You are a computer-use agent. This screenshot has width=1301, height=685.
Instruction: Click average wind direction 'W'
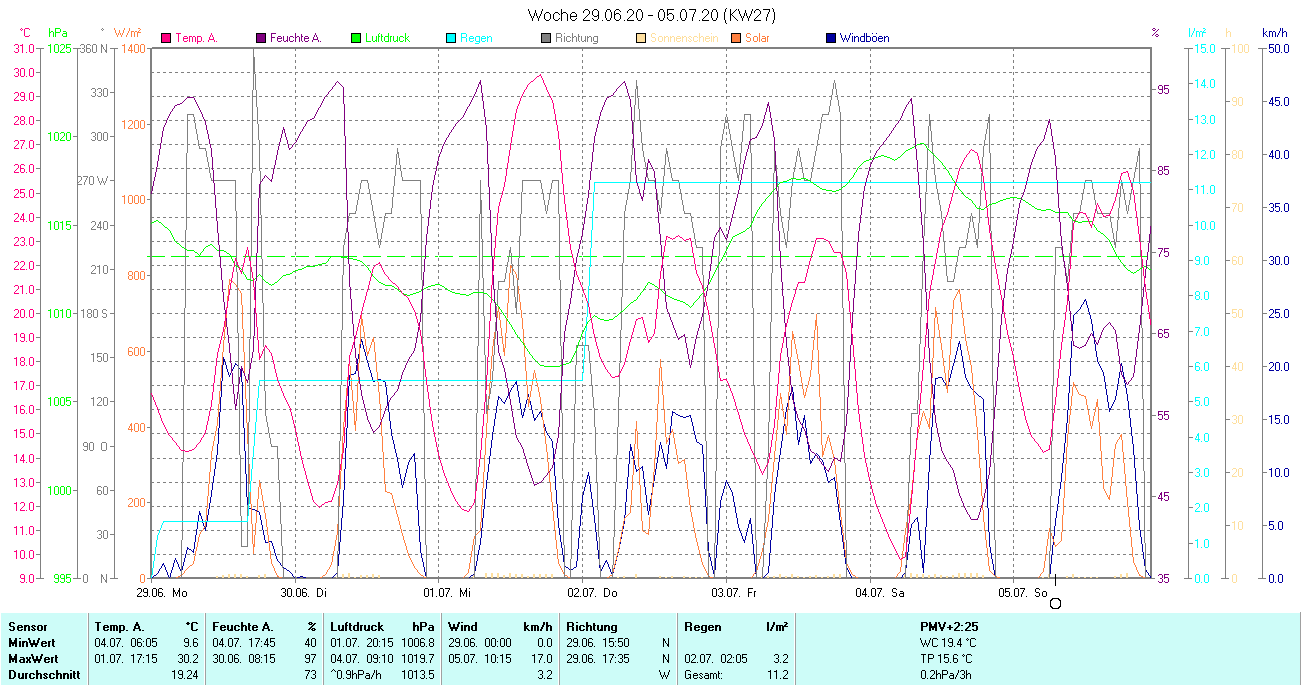tap(665, 674)
